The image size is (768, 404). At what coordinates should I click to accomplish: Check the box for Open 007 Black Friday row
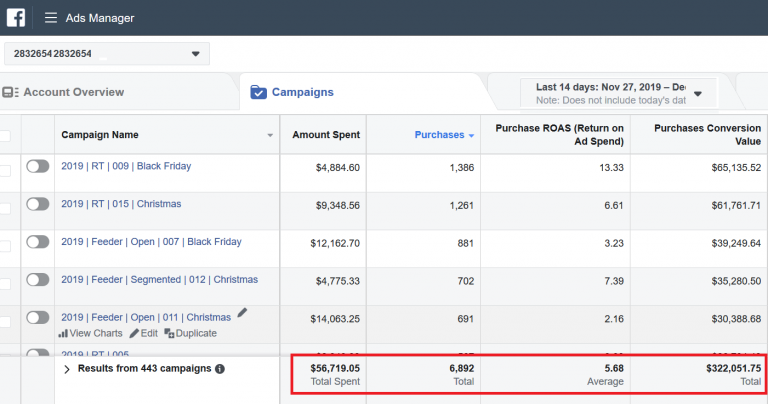[x=5, y=246]
